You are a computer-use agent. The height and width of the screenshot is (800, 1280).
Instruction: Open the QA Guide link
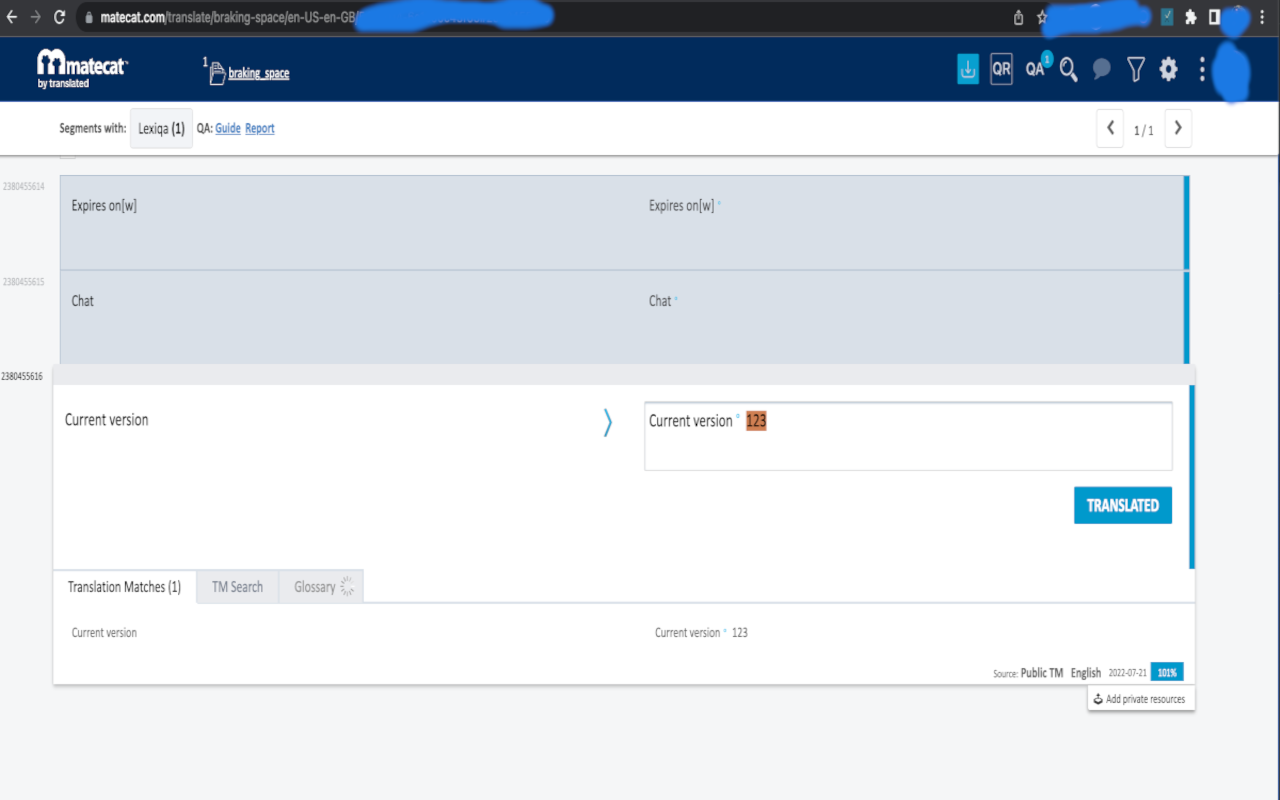click(x=228, y=129)
